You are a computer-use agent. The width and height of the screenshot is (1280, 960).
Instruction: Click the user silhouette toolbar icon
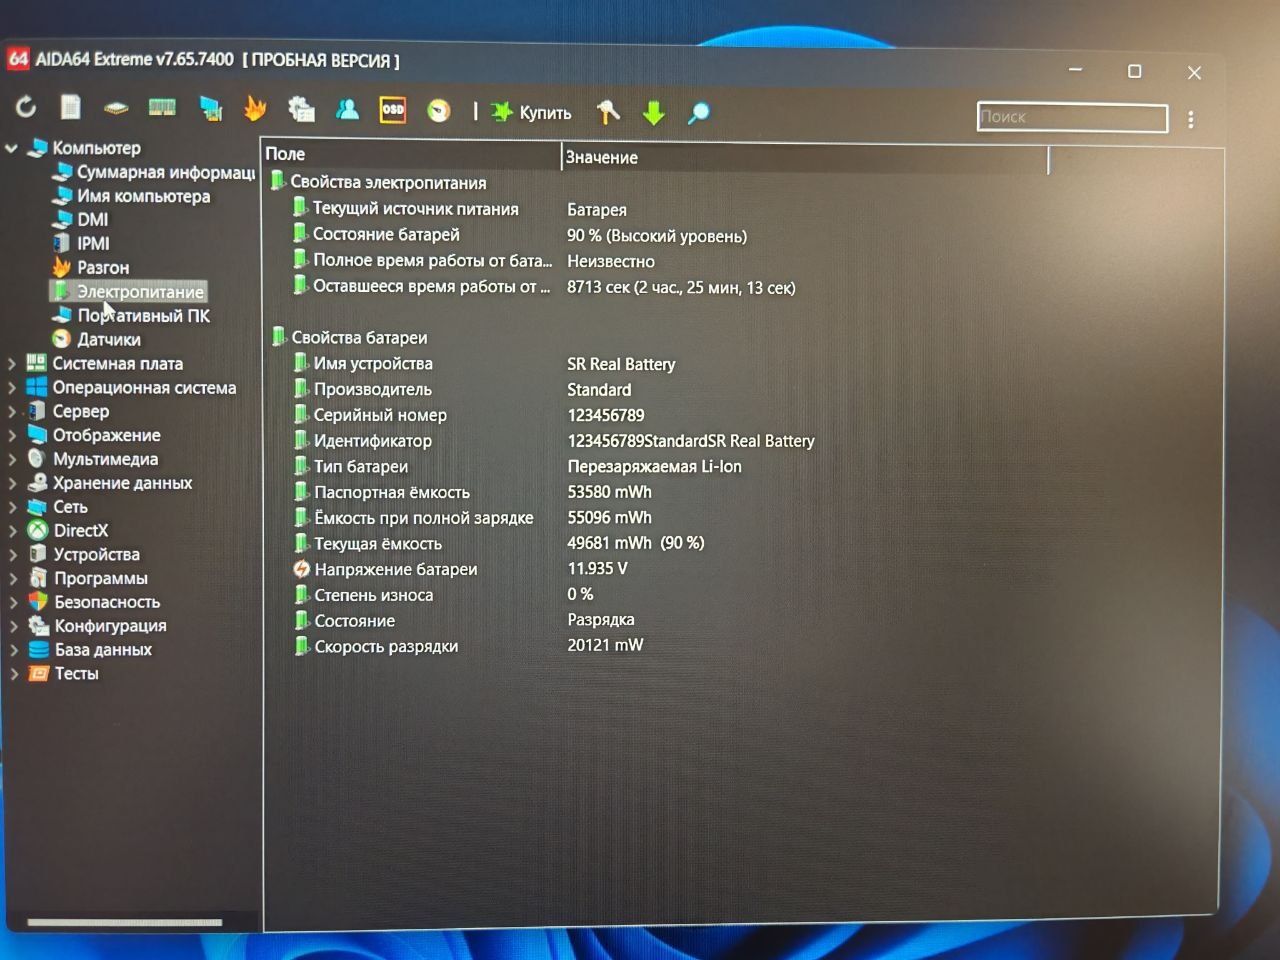347,109
